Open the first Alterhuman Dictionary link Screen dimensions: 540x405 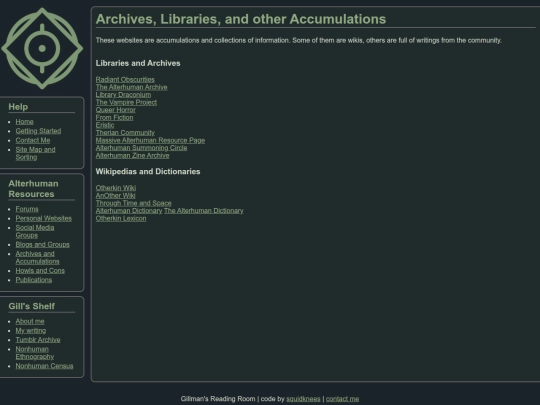pyautogui.click(x=129, y=210)
